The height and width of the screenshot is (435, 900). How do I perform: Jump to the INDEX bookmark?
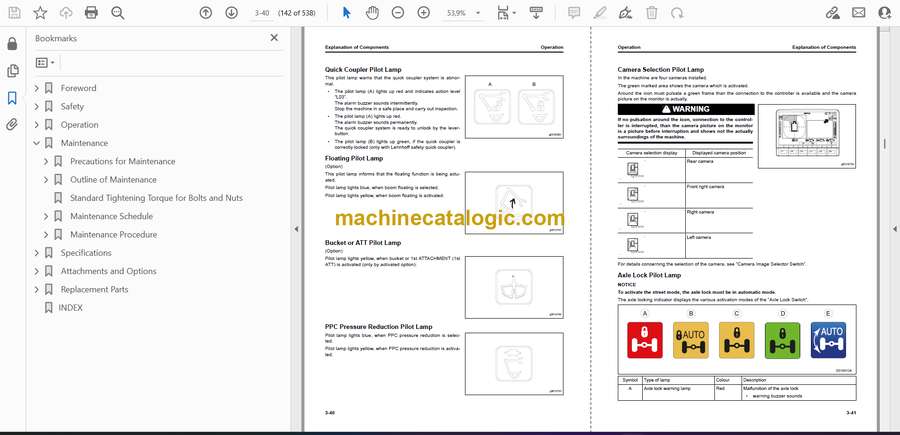coord(70,308)
